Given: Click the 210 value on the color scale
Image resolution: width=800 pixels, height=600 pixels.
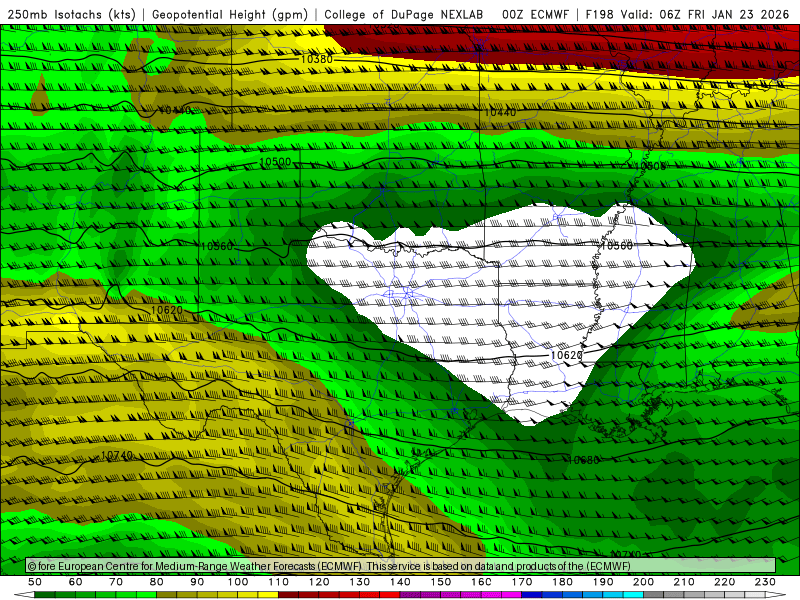Looking at the screenshot, I should tap(684, 582).
